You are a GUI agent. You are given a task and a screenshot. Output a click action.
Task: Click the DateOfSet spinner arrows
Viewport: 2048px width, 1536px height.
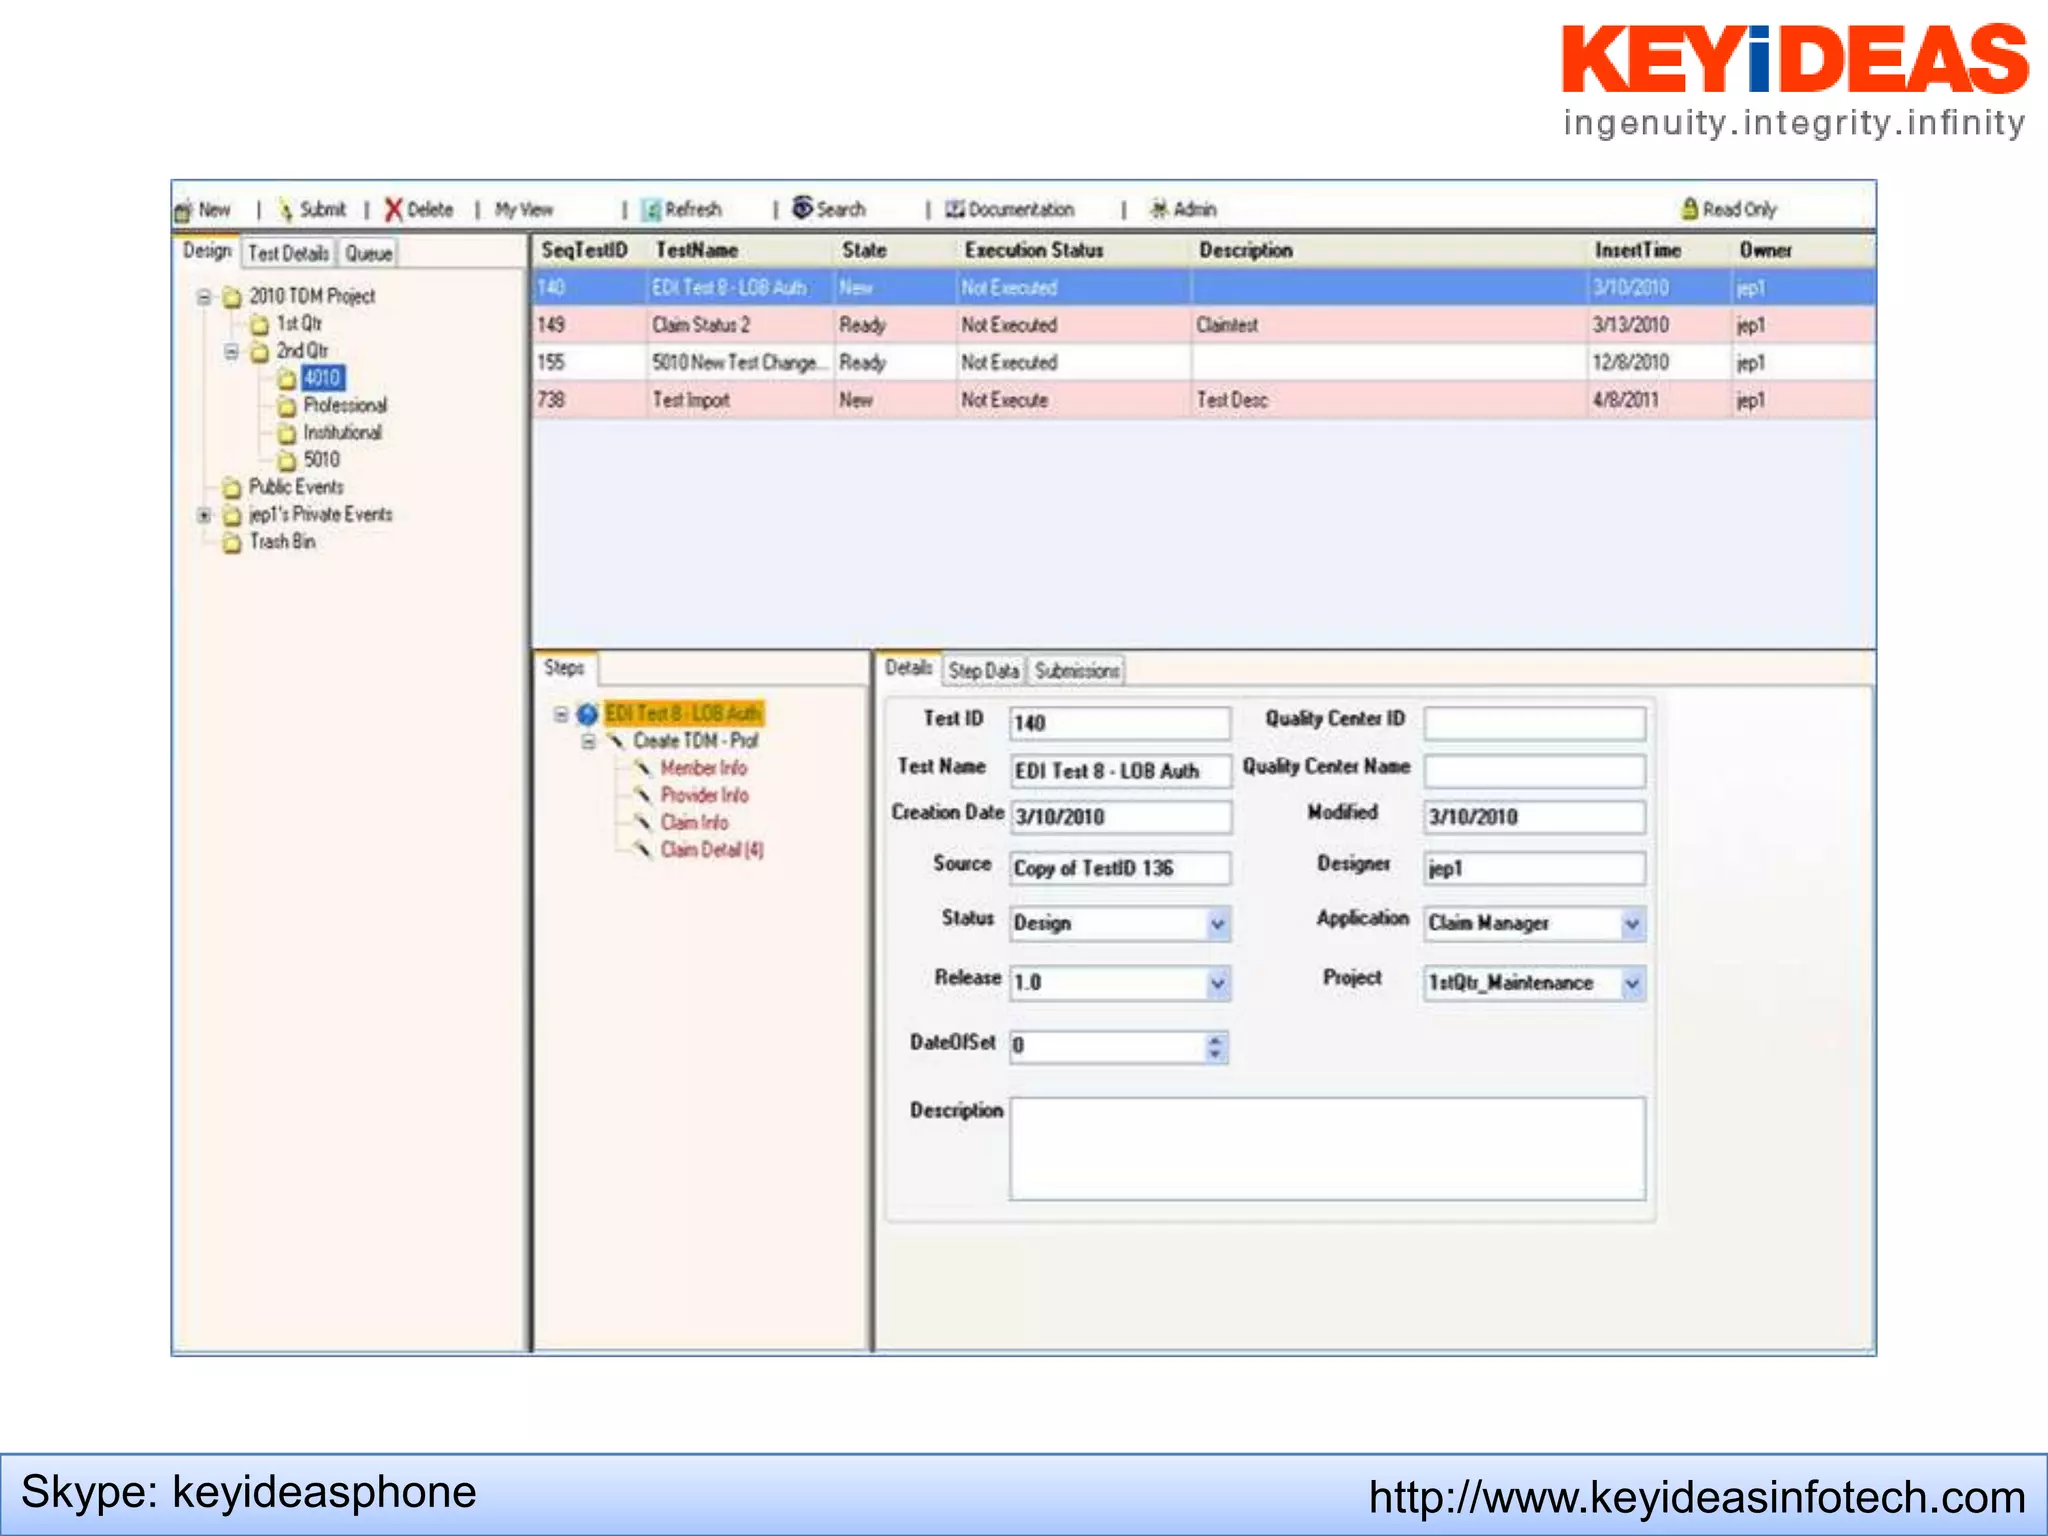click(x=1215, y=1047)
